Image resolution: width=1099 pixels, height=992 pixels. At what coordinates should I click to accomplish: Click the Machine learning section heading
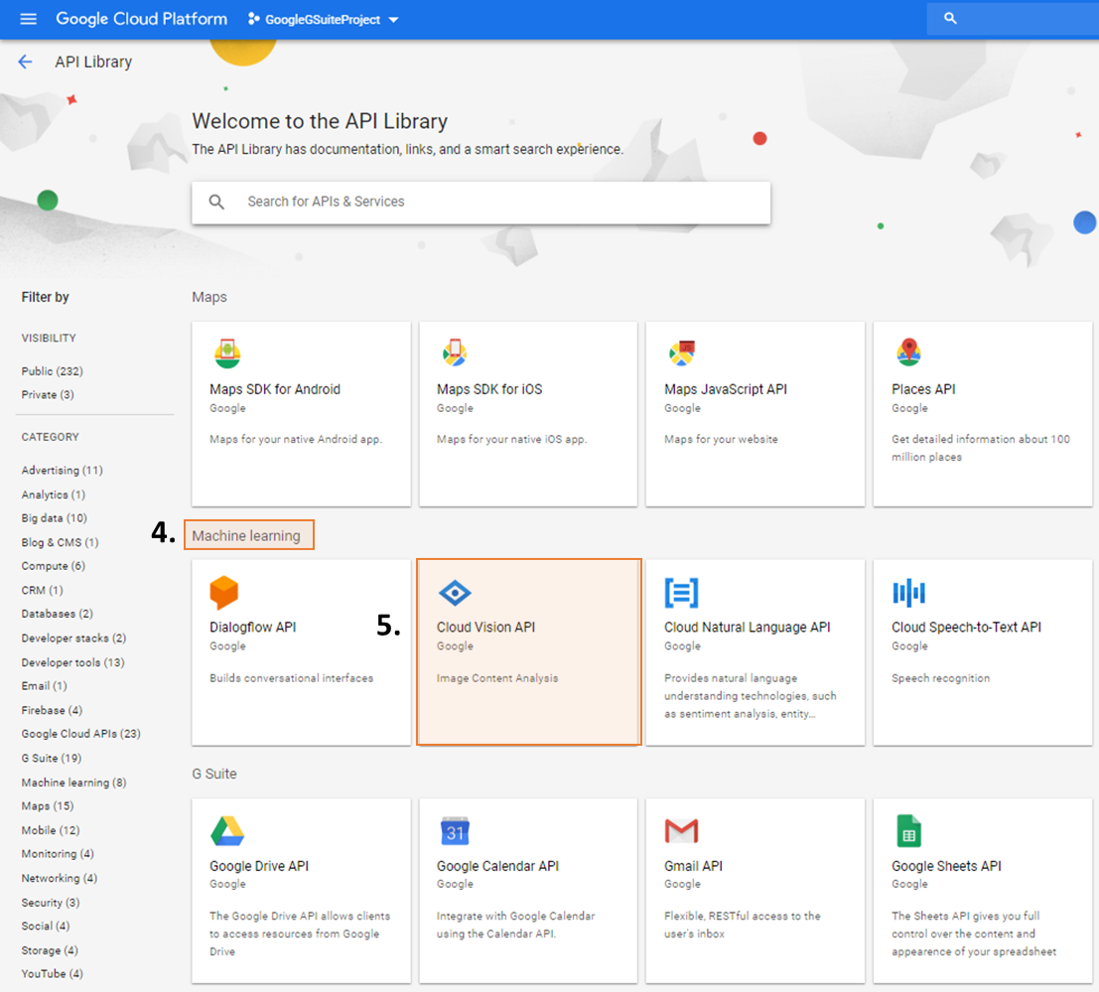click(246, 536)
